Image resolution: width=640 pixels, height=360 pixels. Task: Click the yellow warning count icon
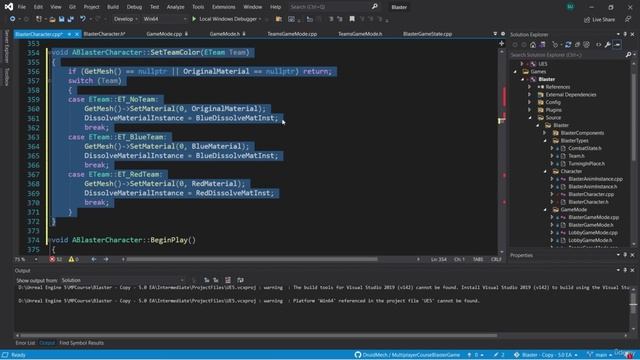[71, 259]
